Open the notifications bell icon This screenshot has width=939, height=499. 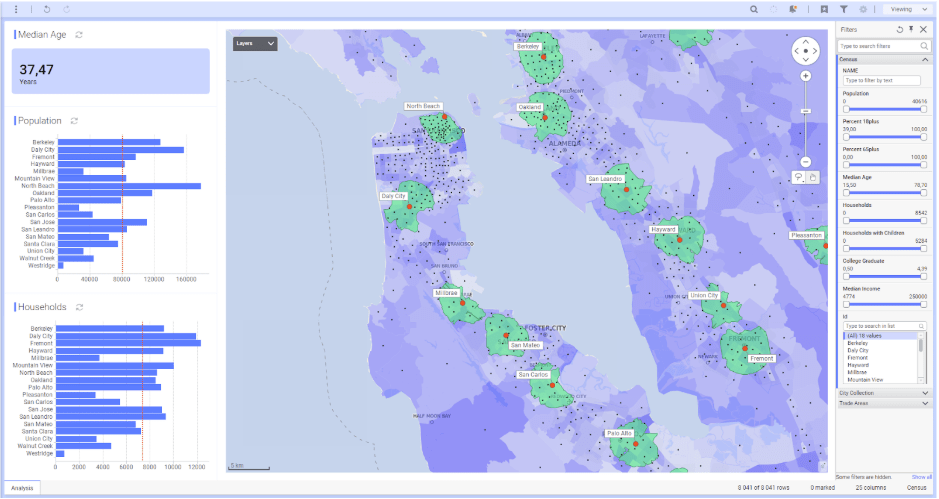click(x=793, y=9)
